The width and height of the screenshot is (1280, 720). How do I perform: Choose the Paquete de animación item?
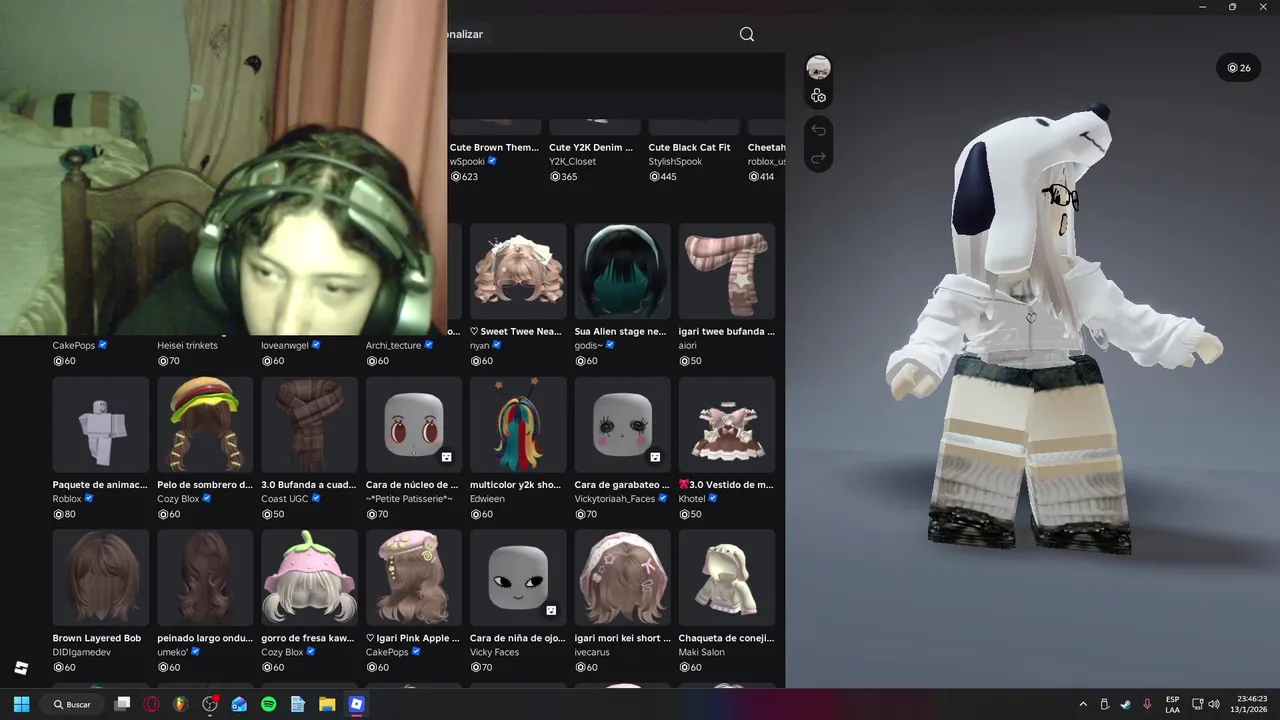pyautogui.click(x=101, y=424)
